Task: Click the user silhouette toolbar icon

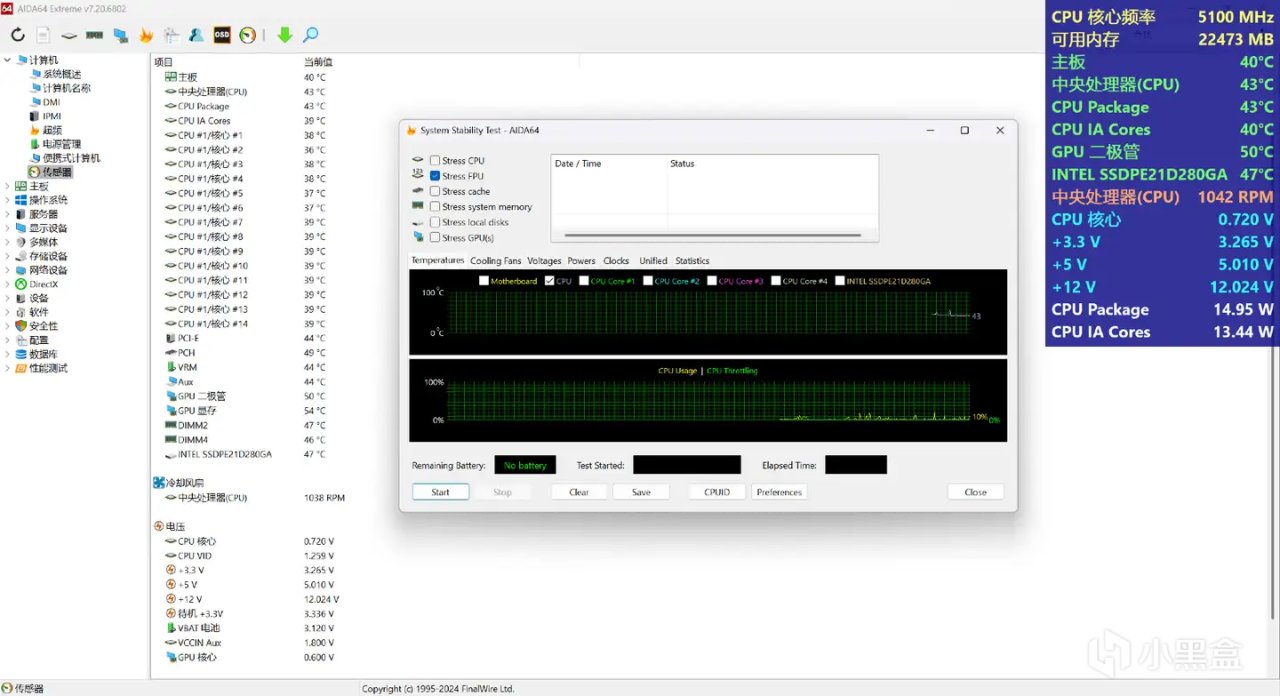Action: tap(197, 35)
